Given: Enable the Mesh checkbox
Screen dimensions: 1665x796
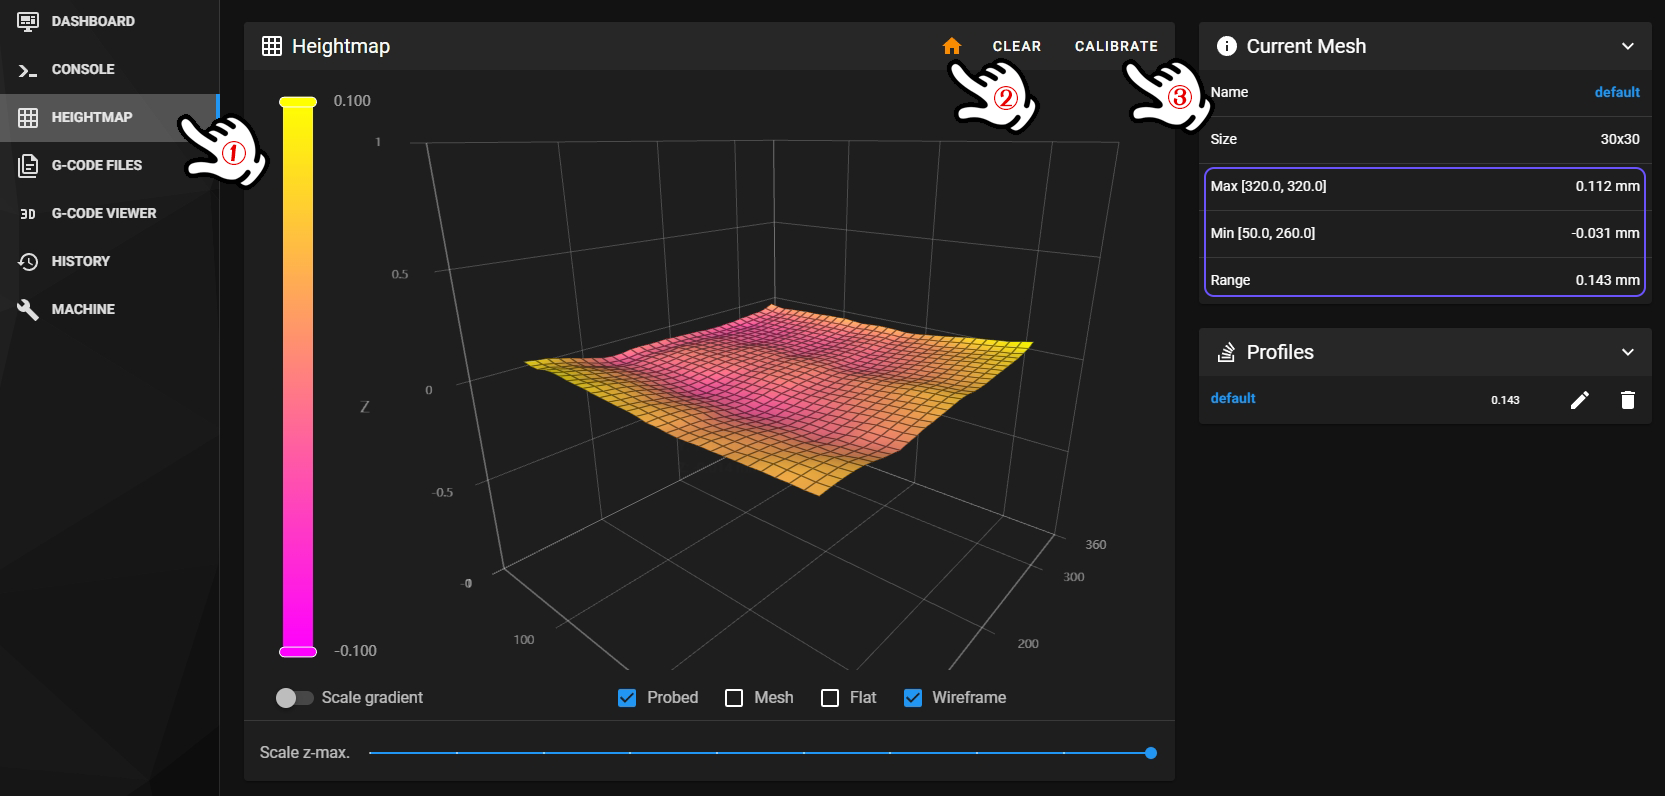Looking at the screenshot, I should 734,698.
